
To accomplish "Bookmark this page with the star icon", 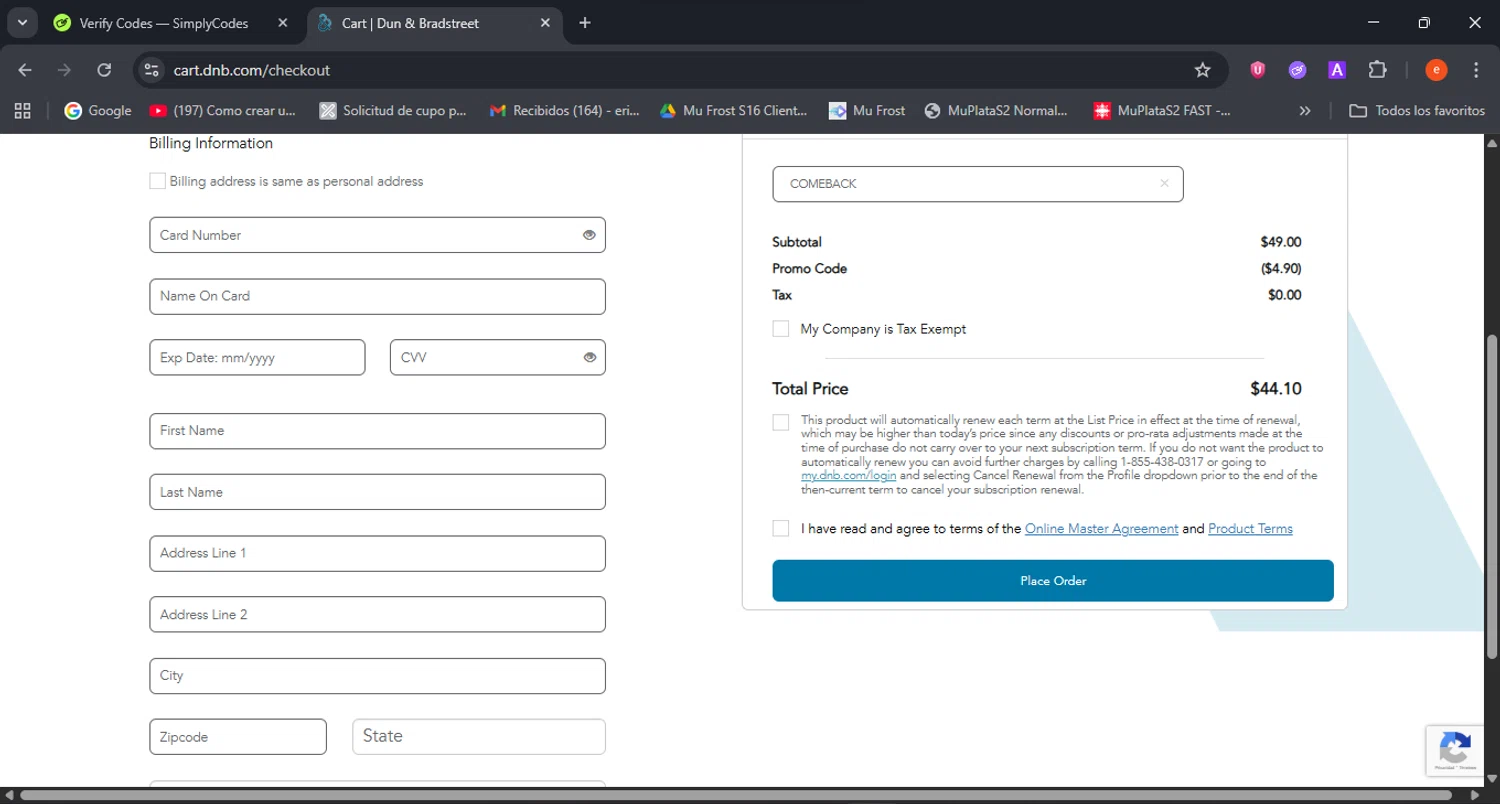I will (1202, 70).
